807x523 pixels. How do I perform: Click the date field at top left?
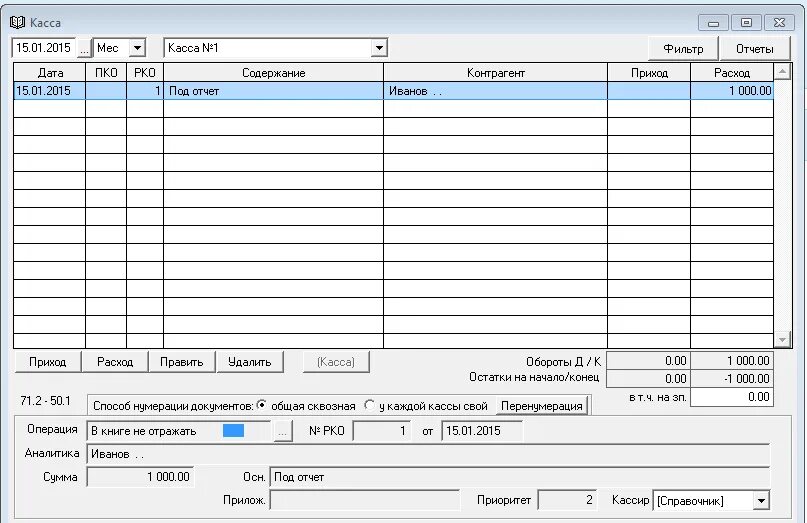pos(44,48)
